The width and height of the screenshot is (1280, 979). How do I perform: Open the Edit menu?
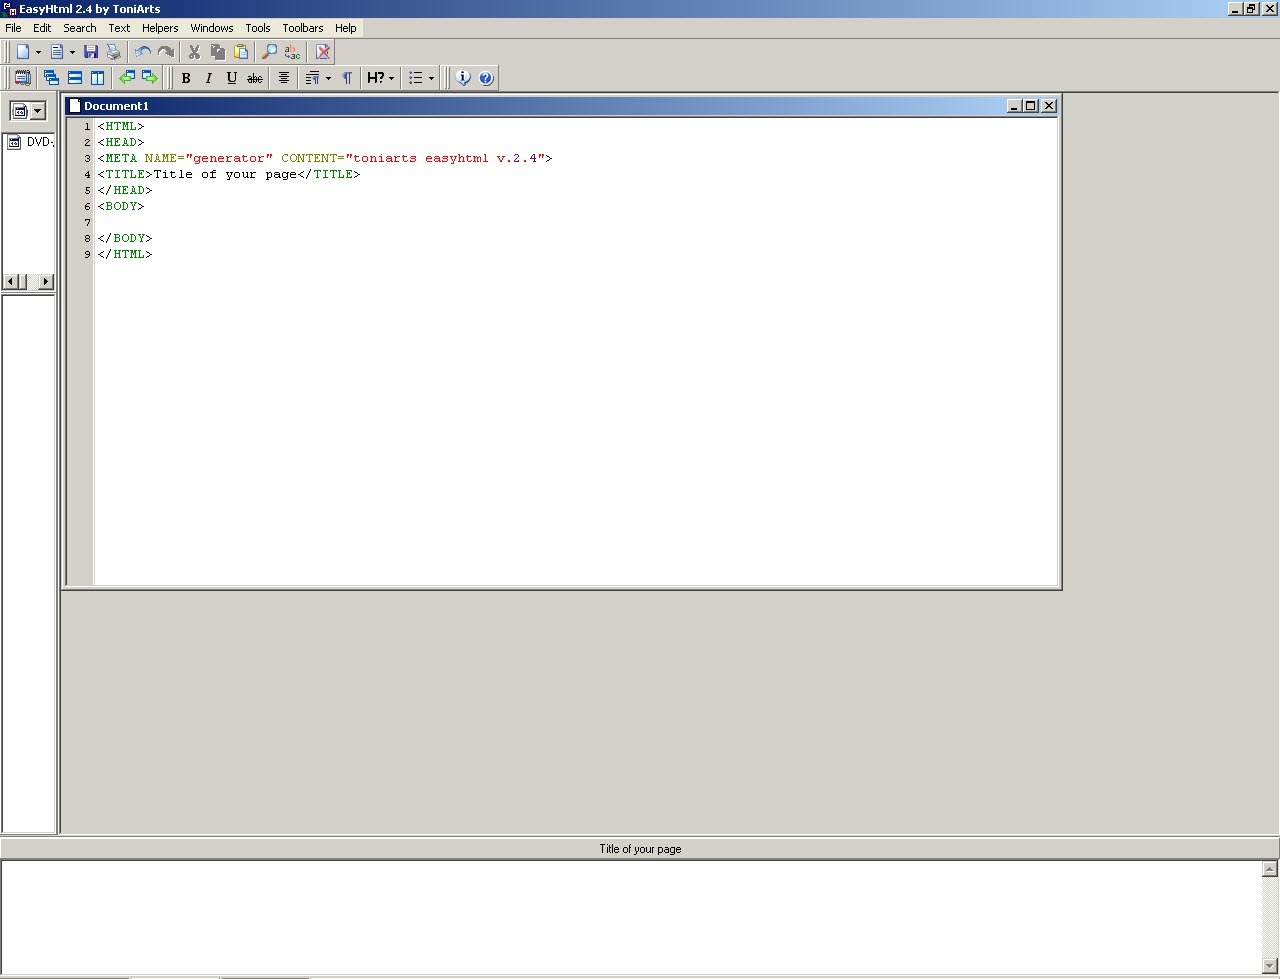point(42,28)
